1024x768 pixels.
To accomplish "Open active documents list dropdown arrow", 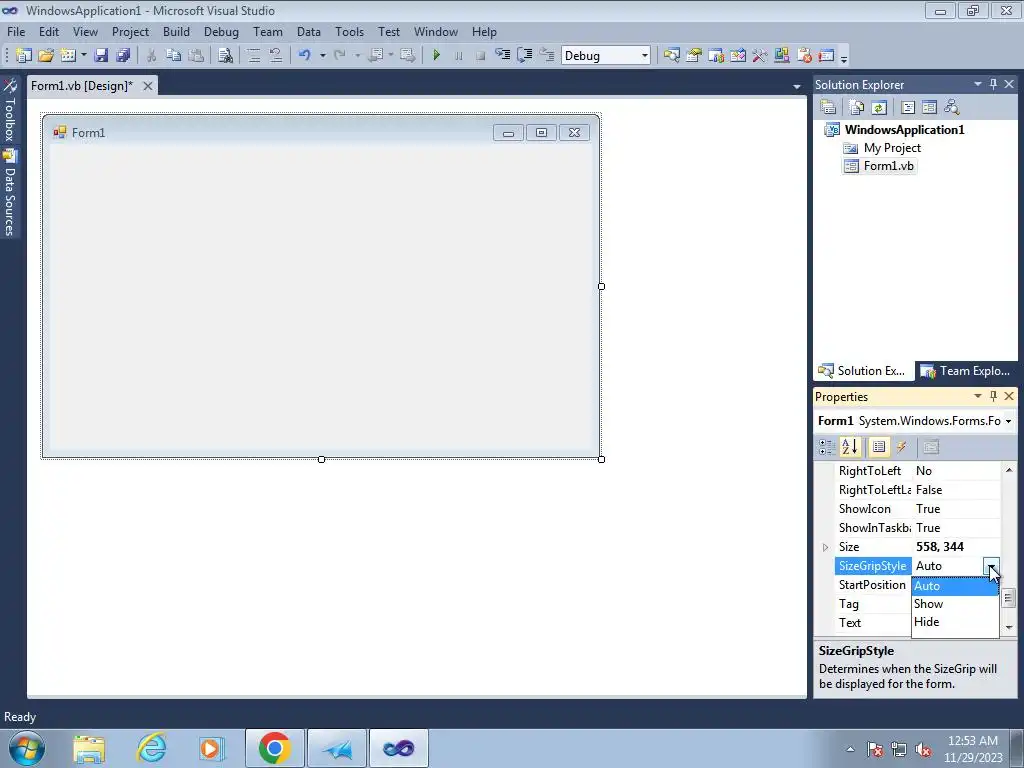I will pyautogui.click(x=797, y=86).
